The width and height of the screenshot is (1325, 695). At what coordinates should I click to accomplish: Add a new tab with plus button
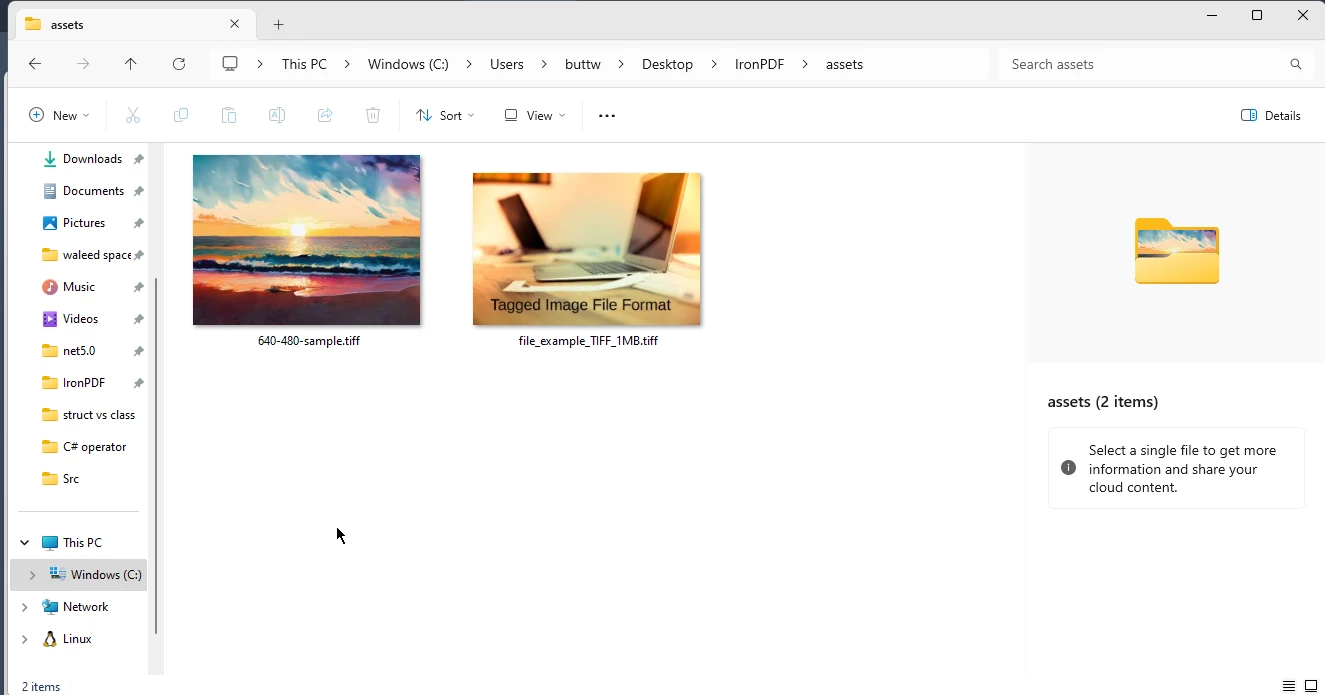(279, 24)
